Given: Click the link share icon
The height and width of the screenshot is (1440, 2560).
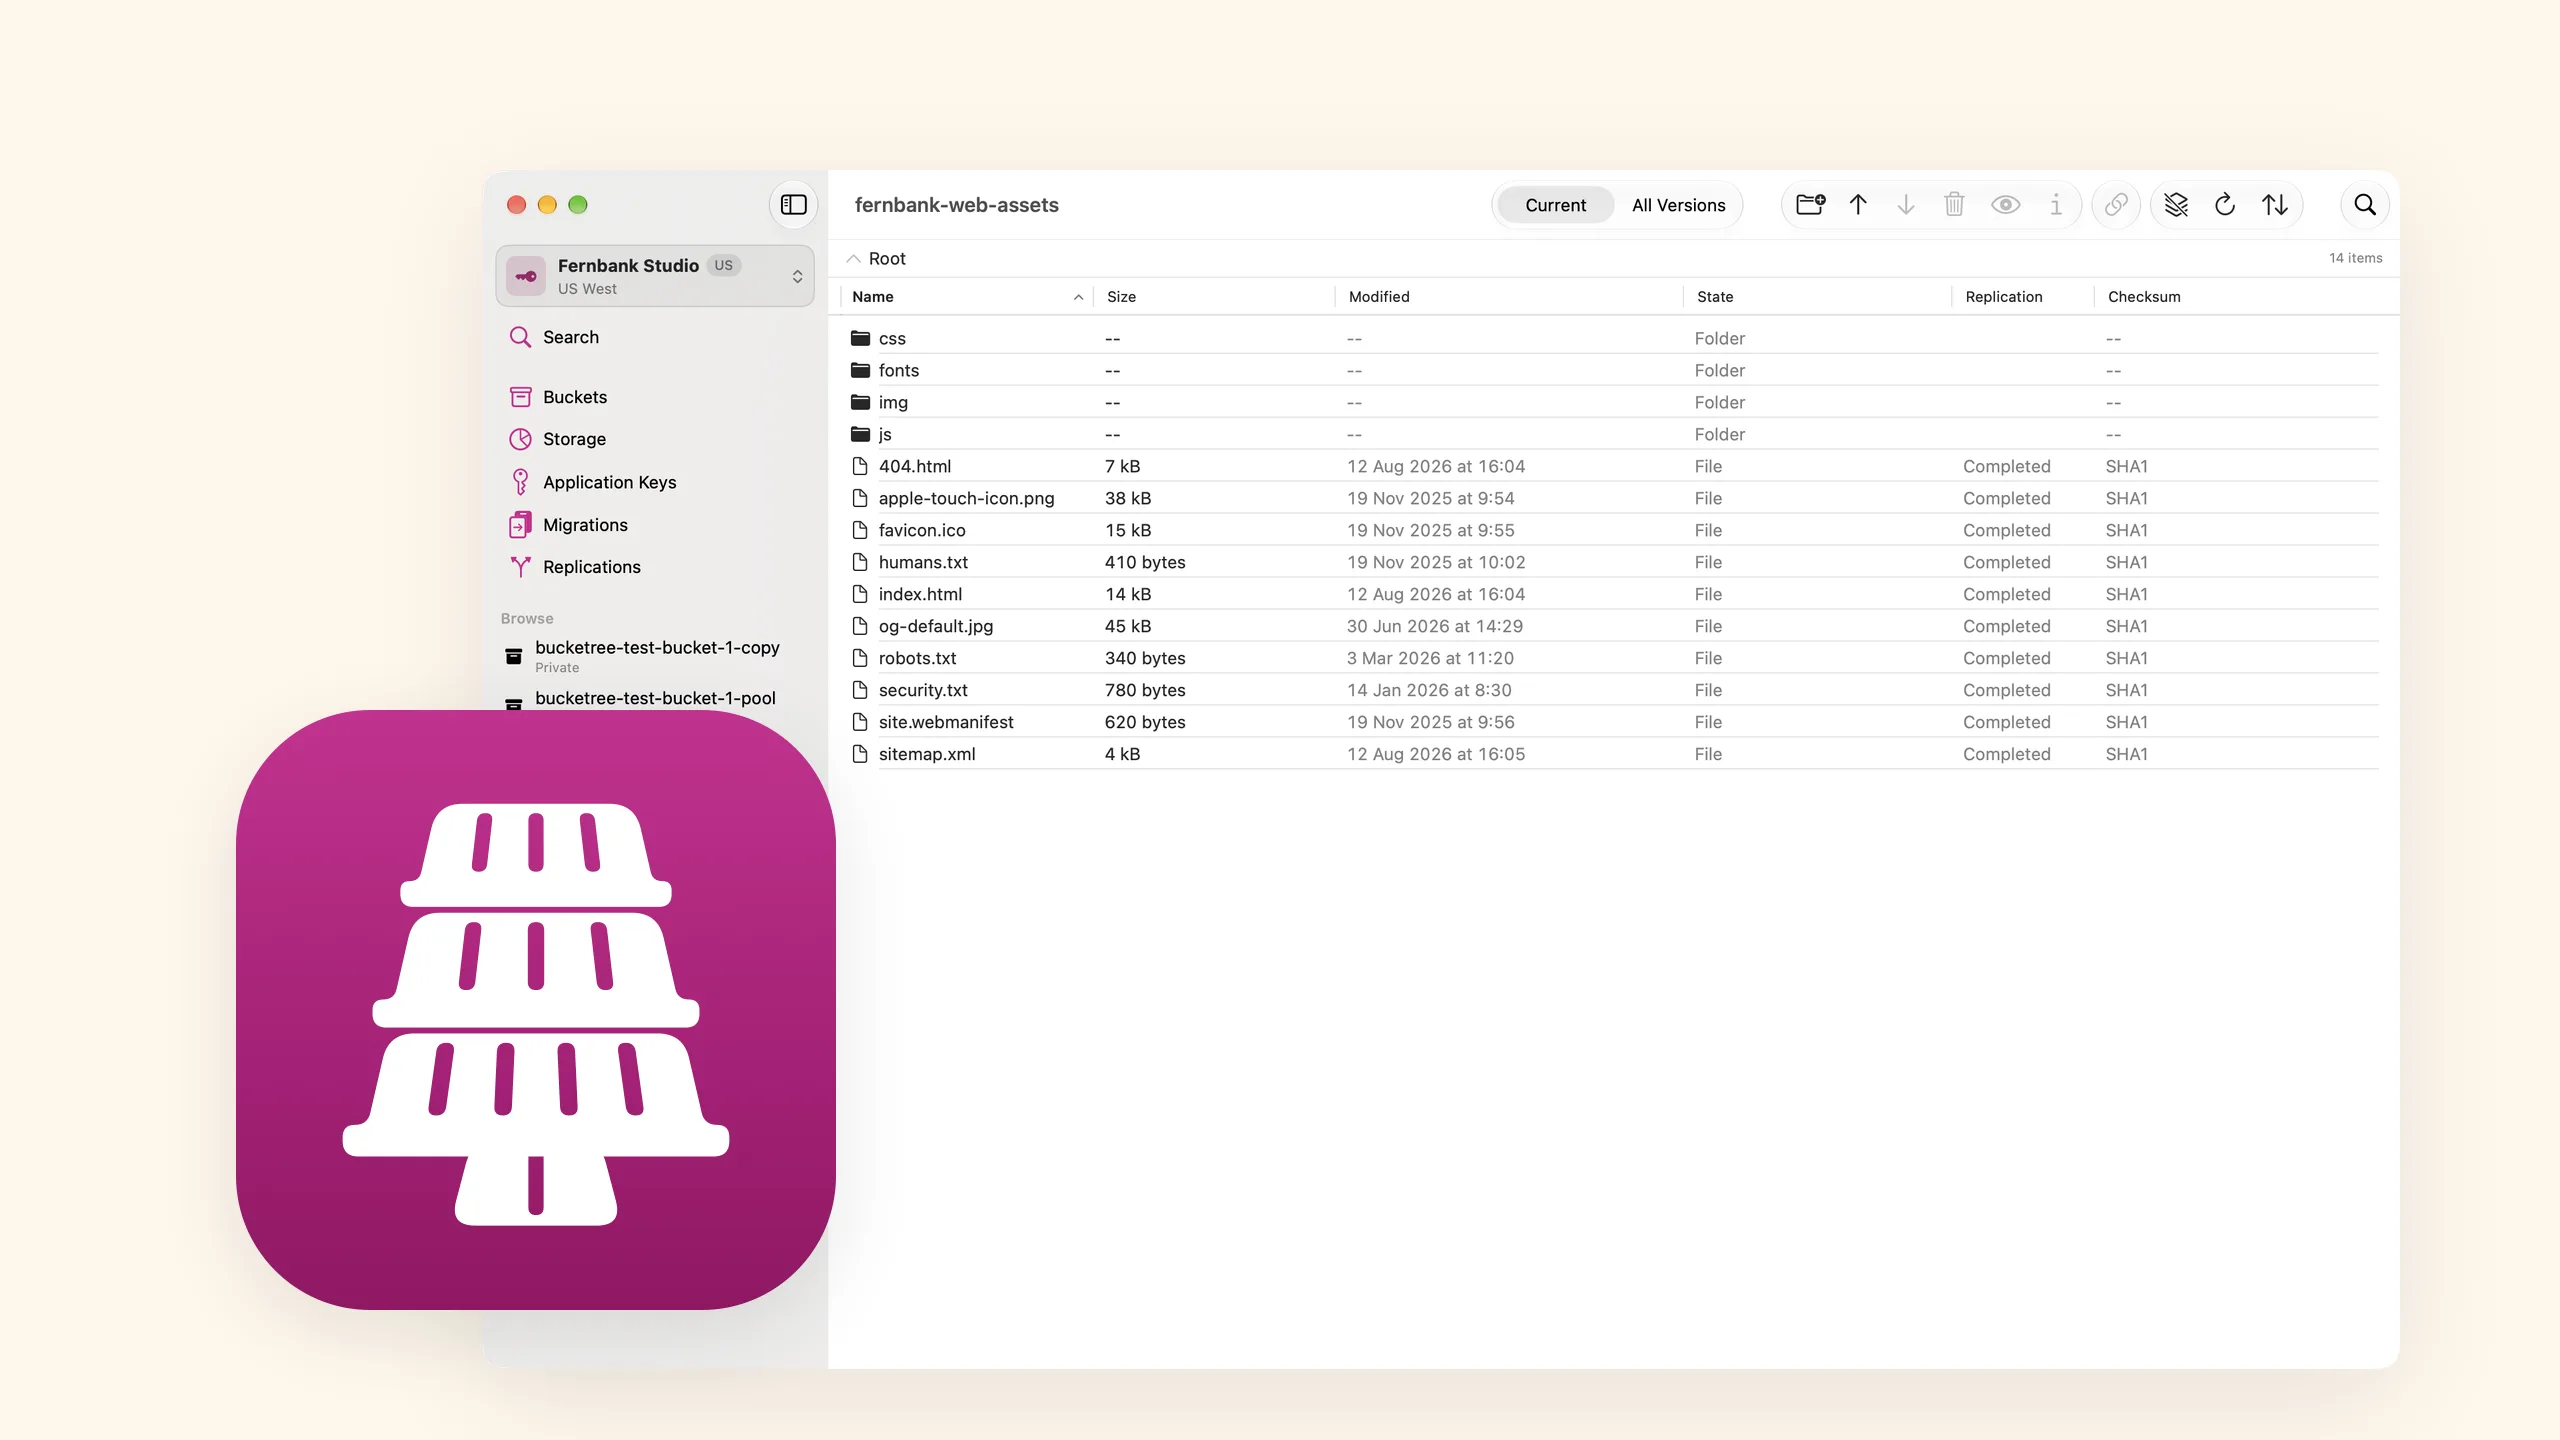Looking at the screenshot, I should (x=2116, y=205).
